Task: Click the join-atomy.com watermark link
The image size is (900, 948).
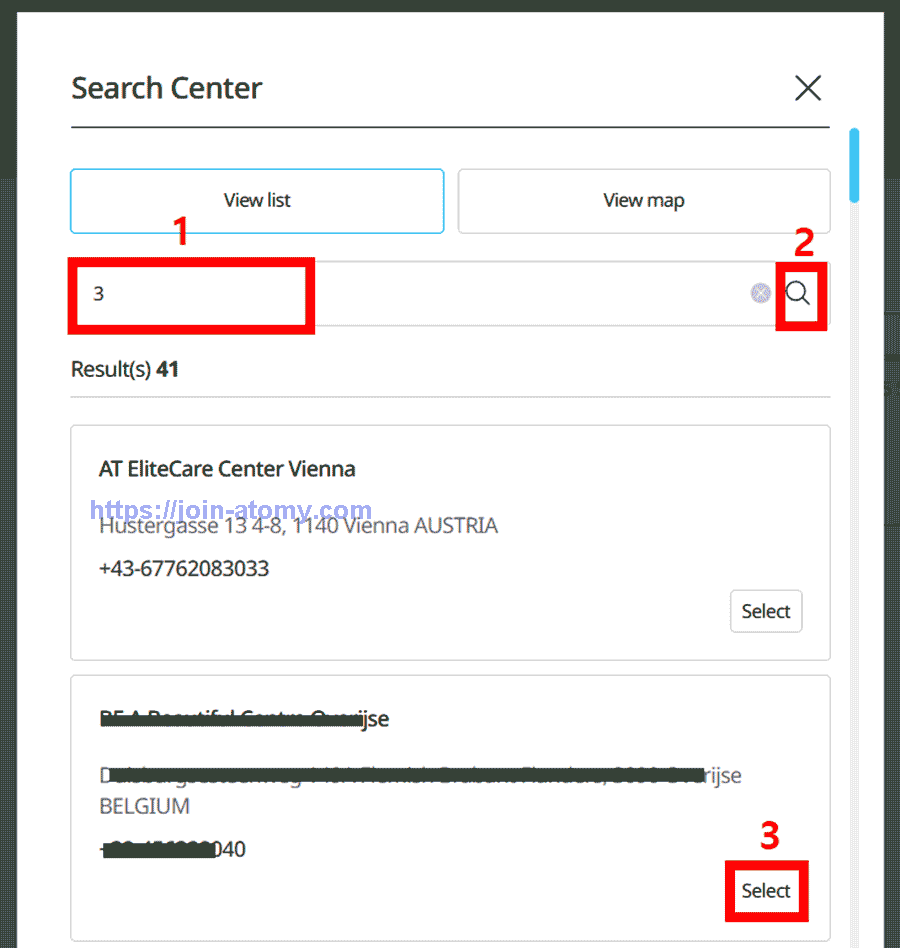Action: point(230,511)
